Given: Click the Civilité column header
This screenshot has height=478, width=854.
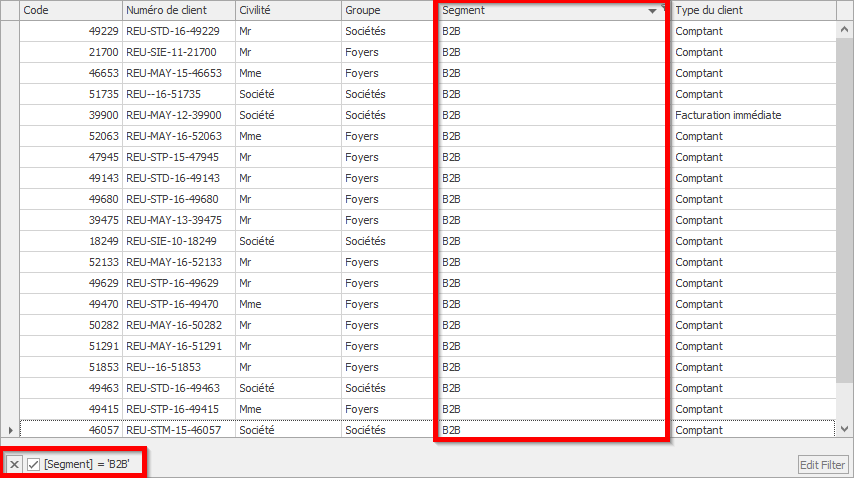Looking at the screenshot, I should pos(288,10).
